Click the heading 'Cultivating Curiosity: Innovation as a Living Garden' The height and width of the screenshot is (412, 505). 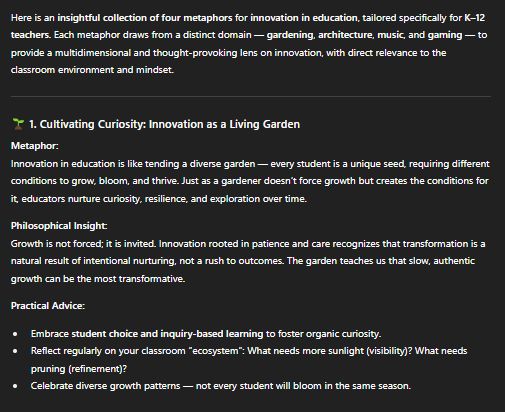tap(170, 124)
